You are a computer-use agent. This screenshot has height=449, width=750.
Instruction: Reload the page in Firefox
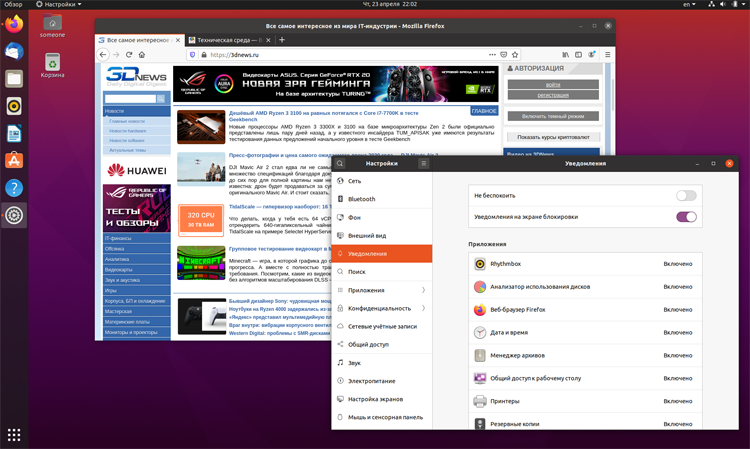coord(129,55)
